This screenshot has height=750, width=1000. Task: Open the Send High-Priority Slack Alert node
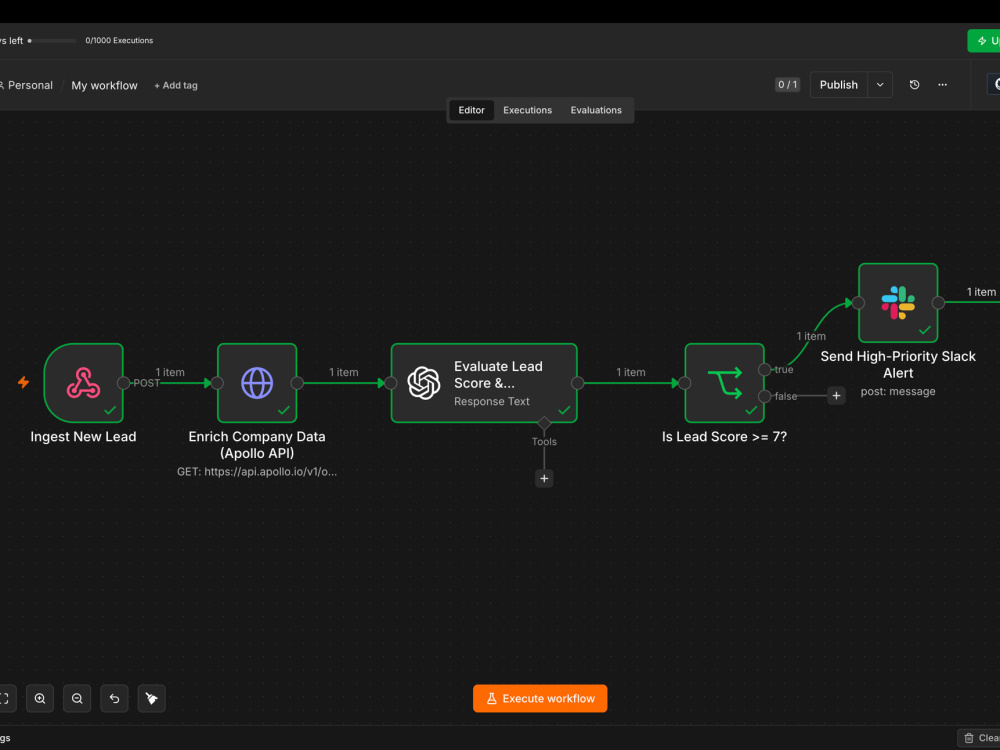point(898,302)
